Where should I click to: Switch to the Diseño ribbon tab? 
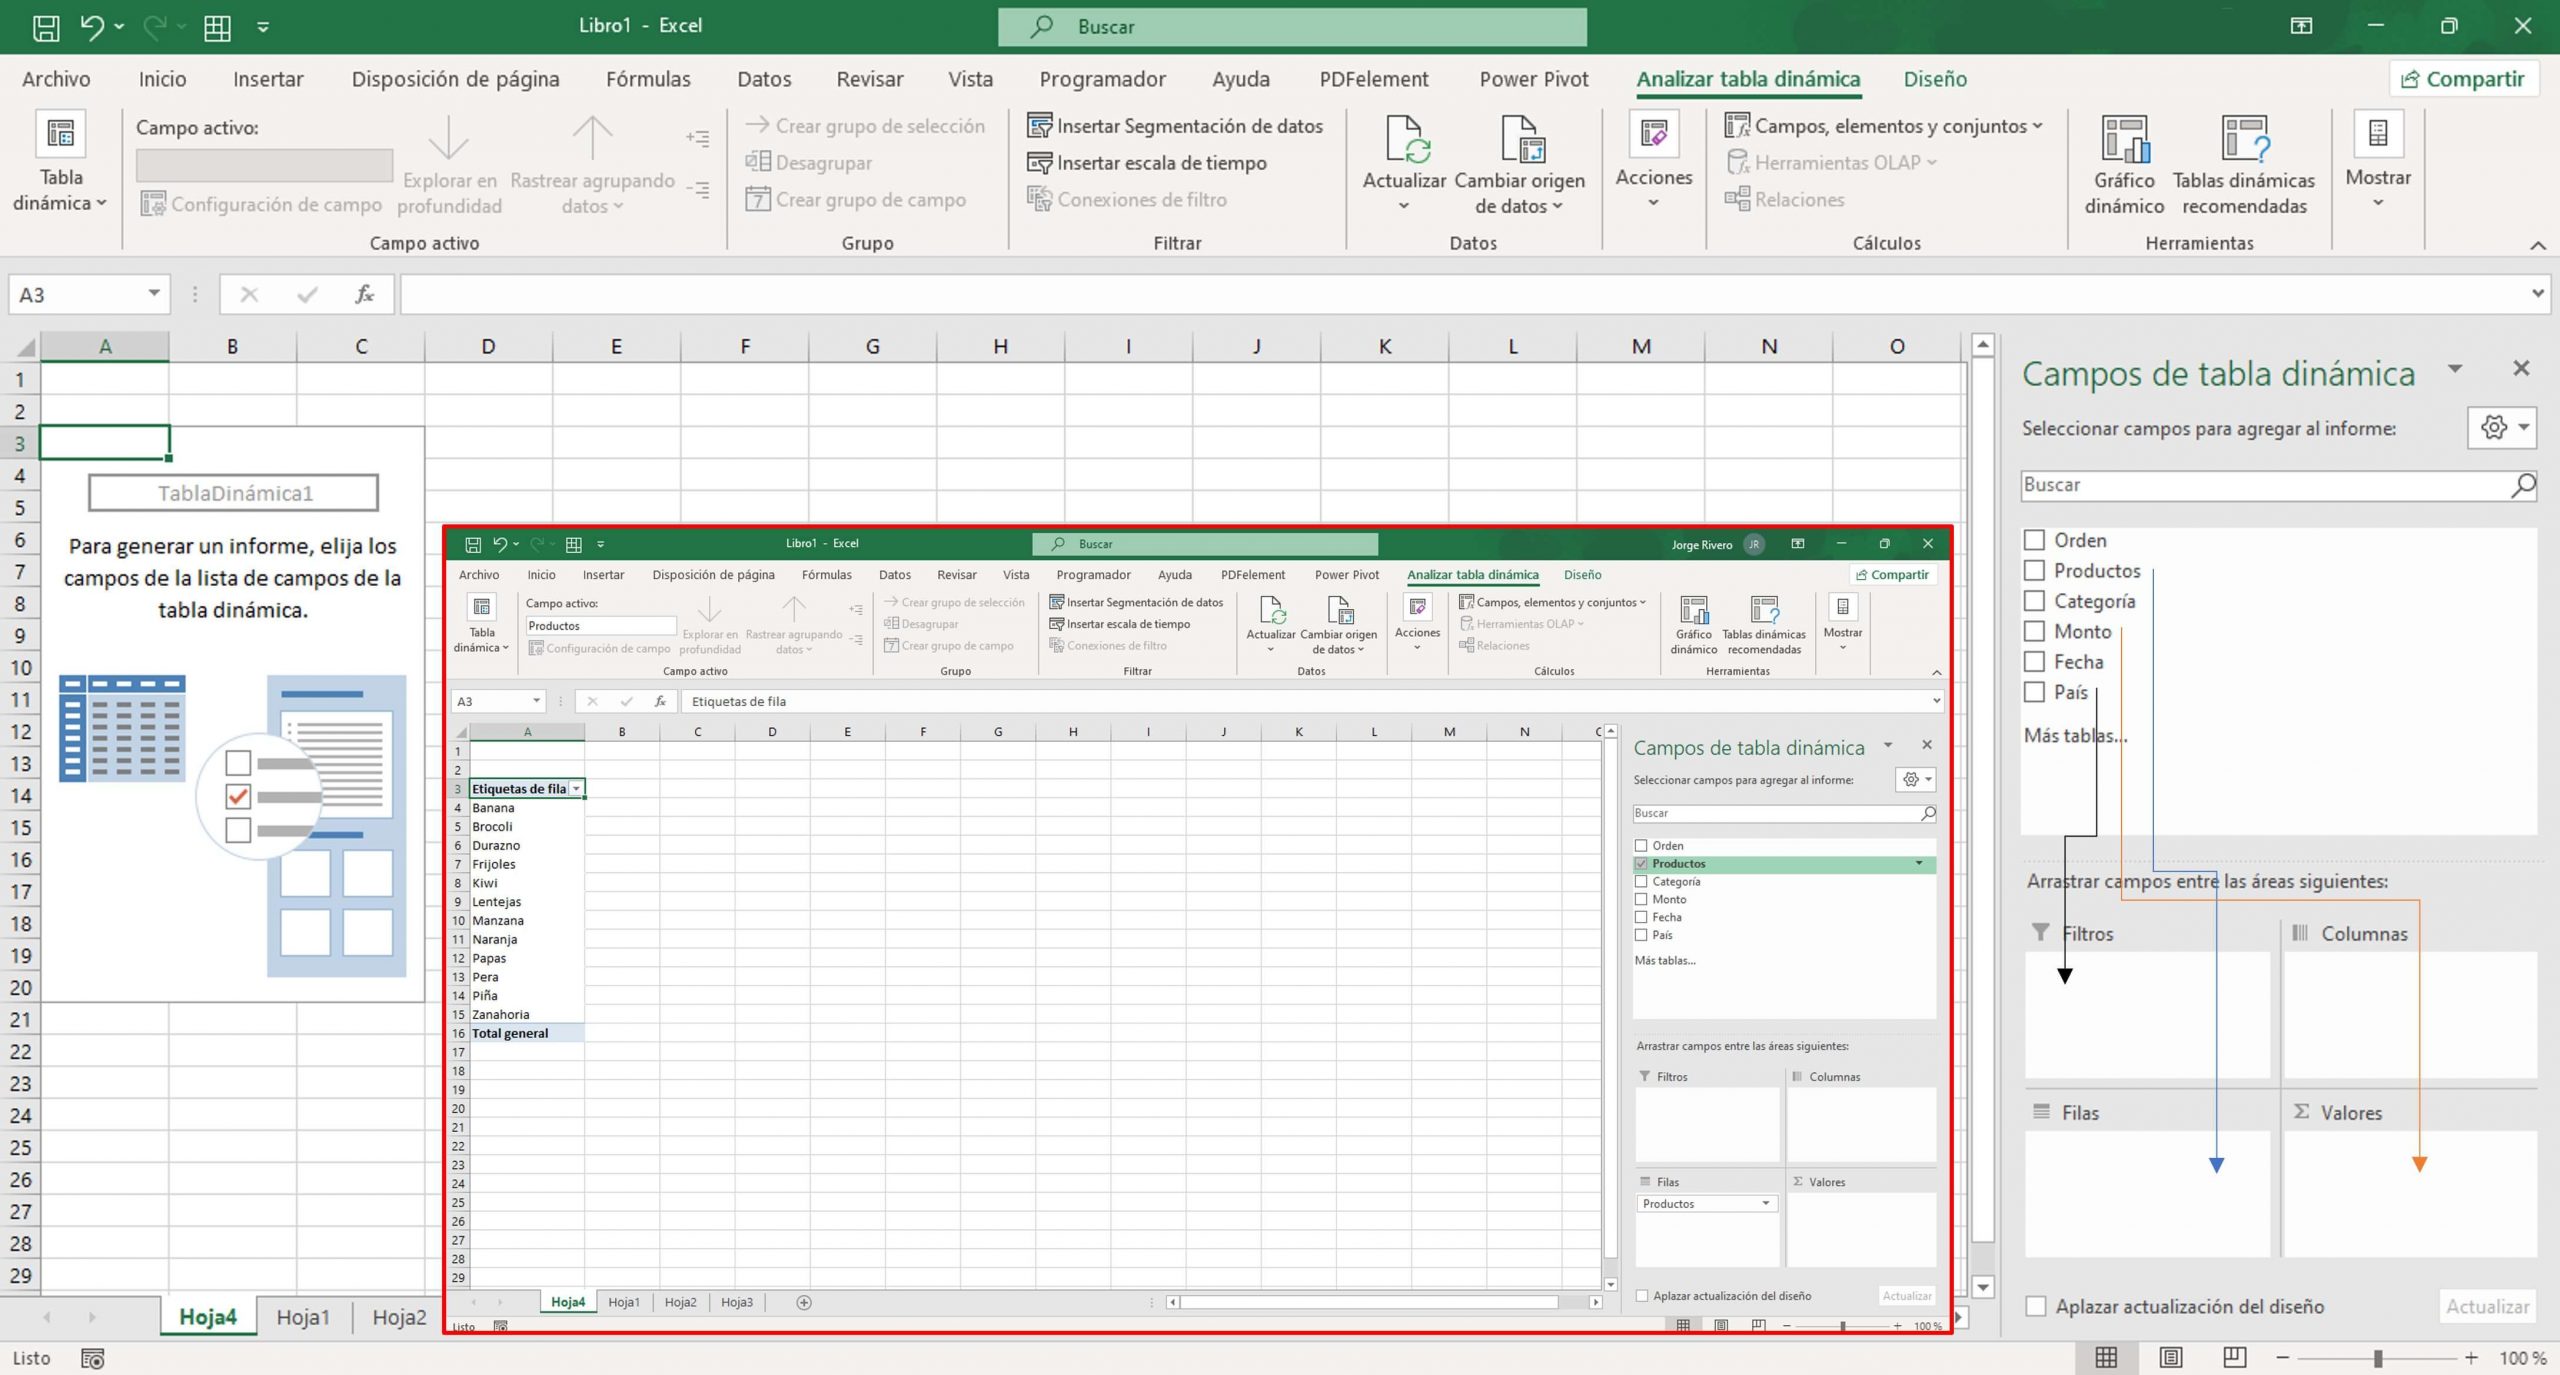coord(1934,79)
